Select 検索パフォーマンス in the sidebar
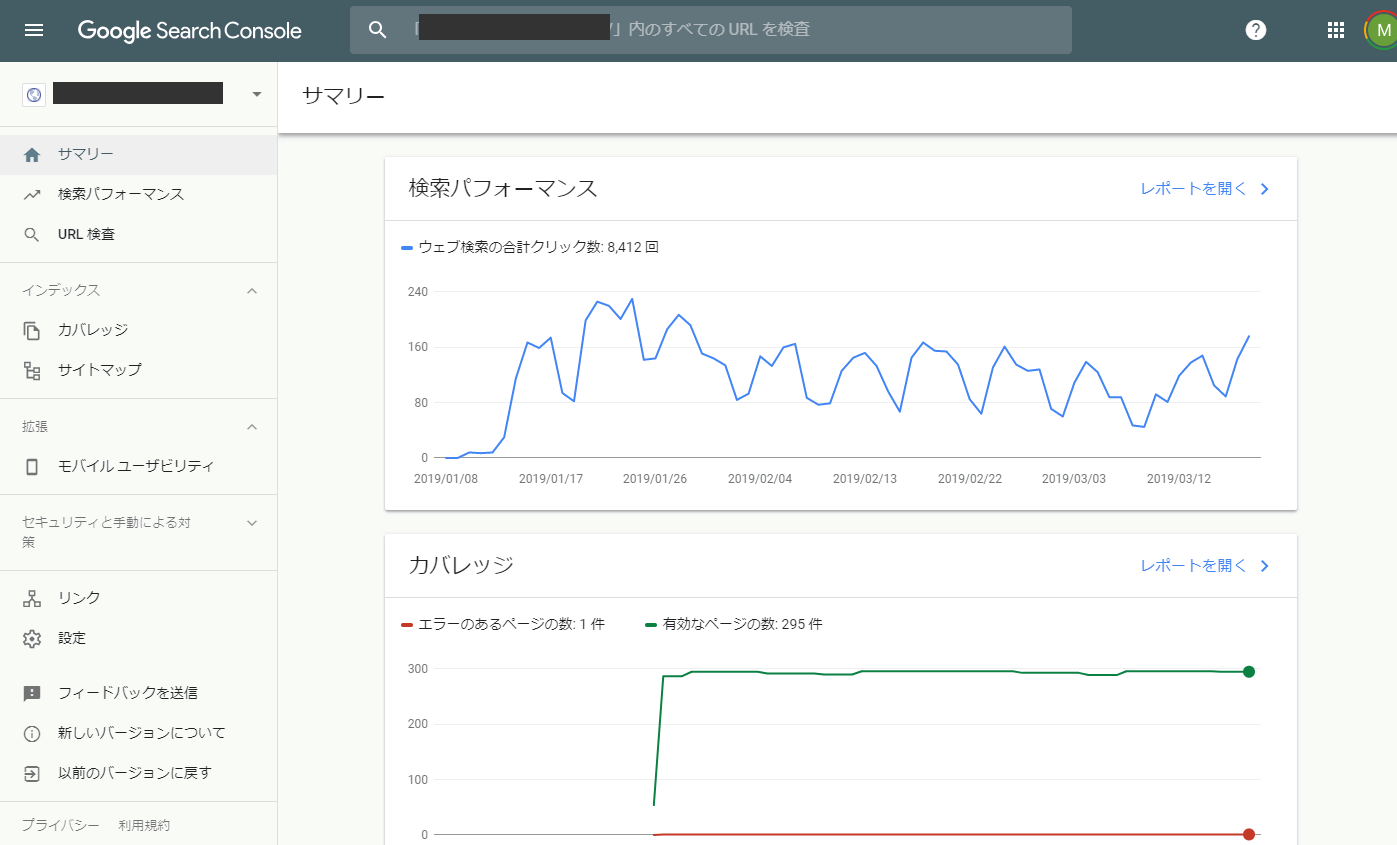Screen dimensions: 1397x845 pos(121,194)
